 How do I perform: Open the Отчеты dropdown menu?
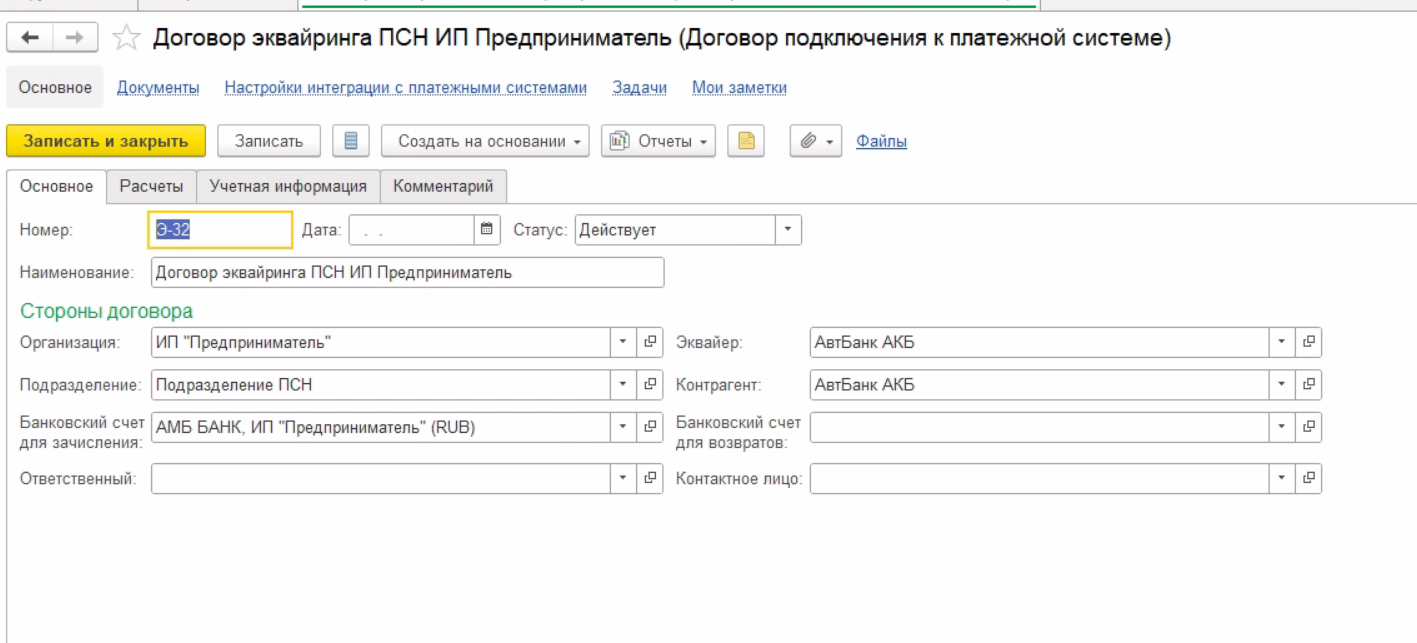(657, 141)
